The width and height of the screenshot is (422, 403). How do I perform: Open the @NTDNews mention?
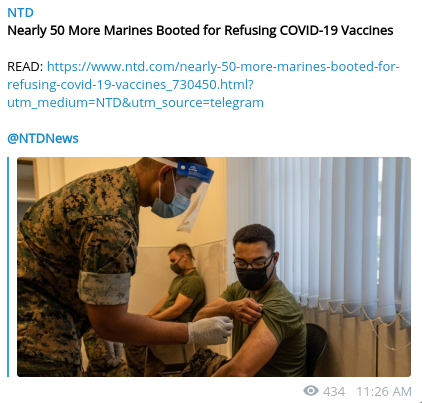[x=43, y=138]
